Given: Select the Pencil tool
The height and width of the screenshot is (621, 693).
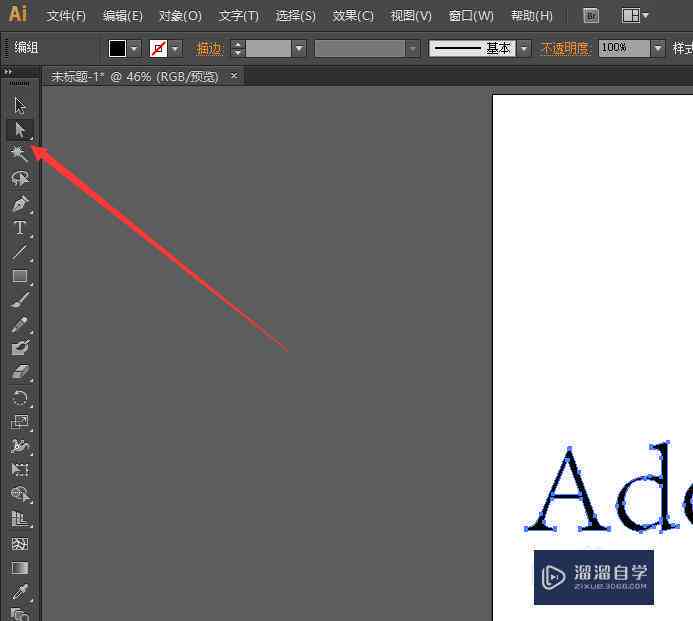Looking at the screenshot, I should pos(20,324).
